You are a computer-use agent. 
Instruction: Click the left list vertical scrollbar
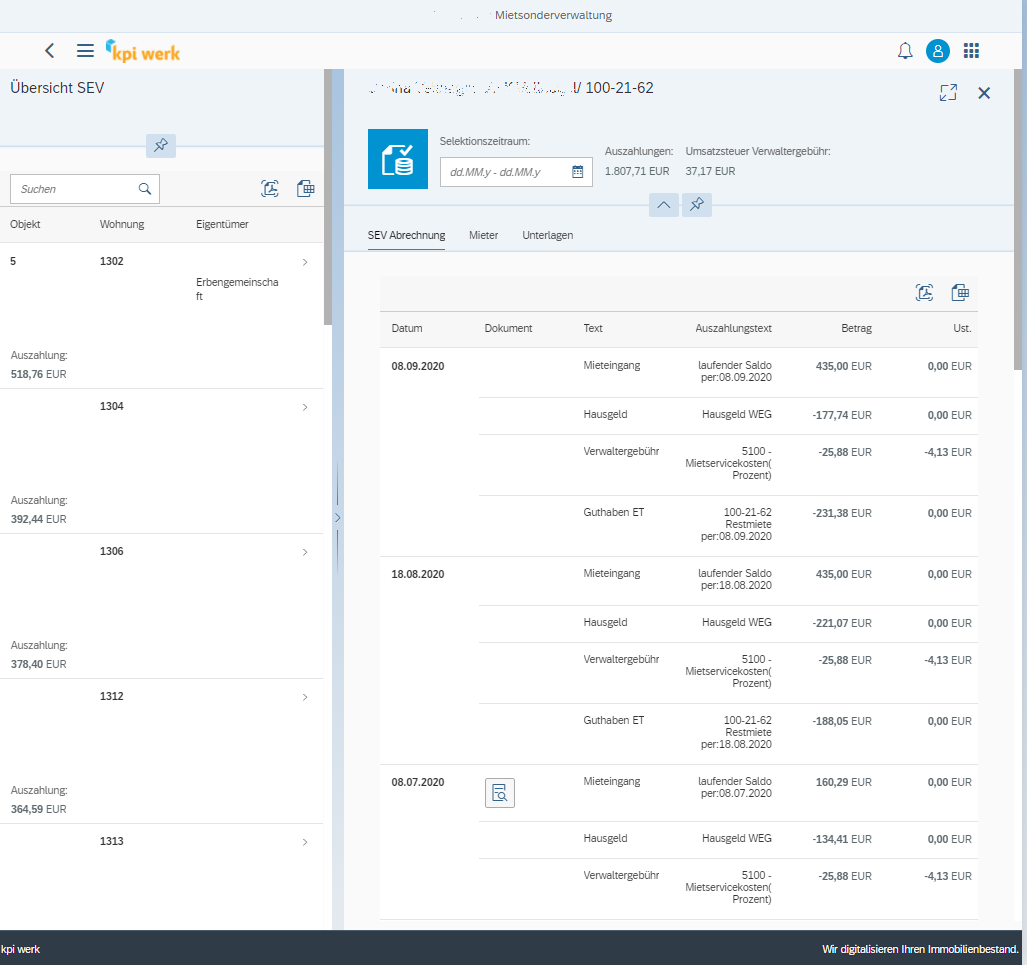click(328, 197)
